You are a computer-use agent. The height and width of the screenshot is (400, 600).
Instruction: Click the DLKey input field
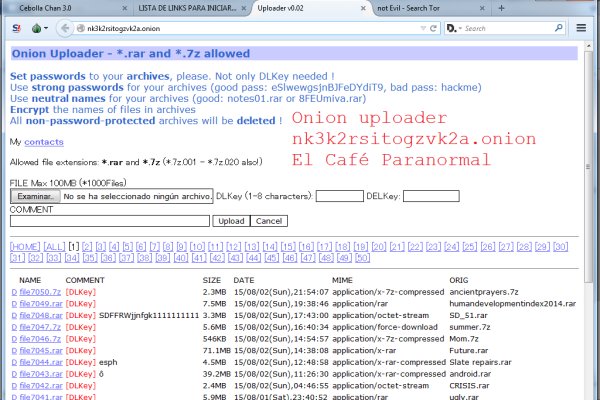(x=339, y=196)
